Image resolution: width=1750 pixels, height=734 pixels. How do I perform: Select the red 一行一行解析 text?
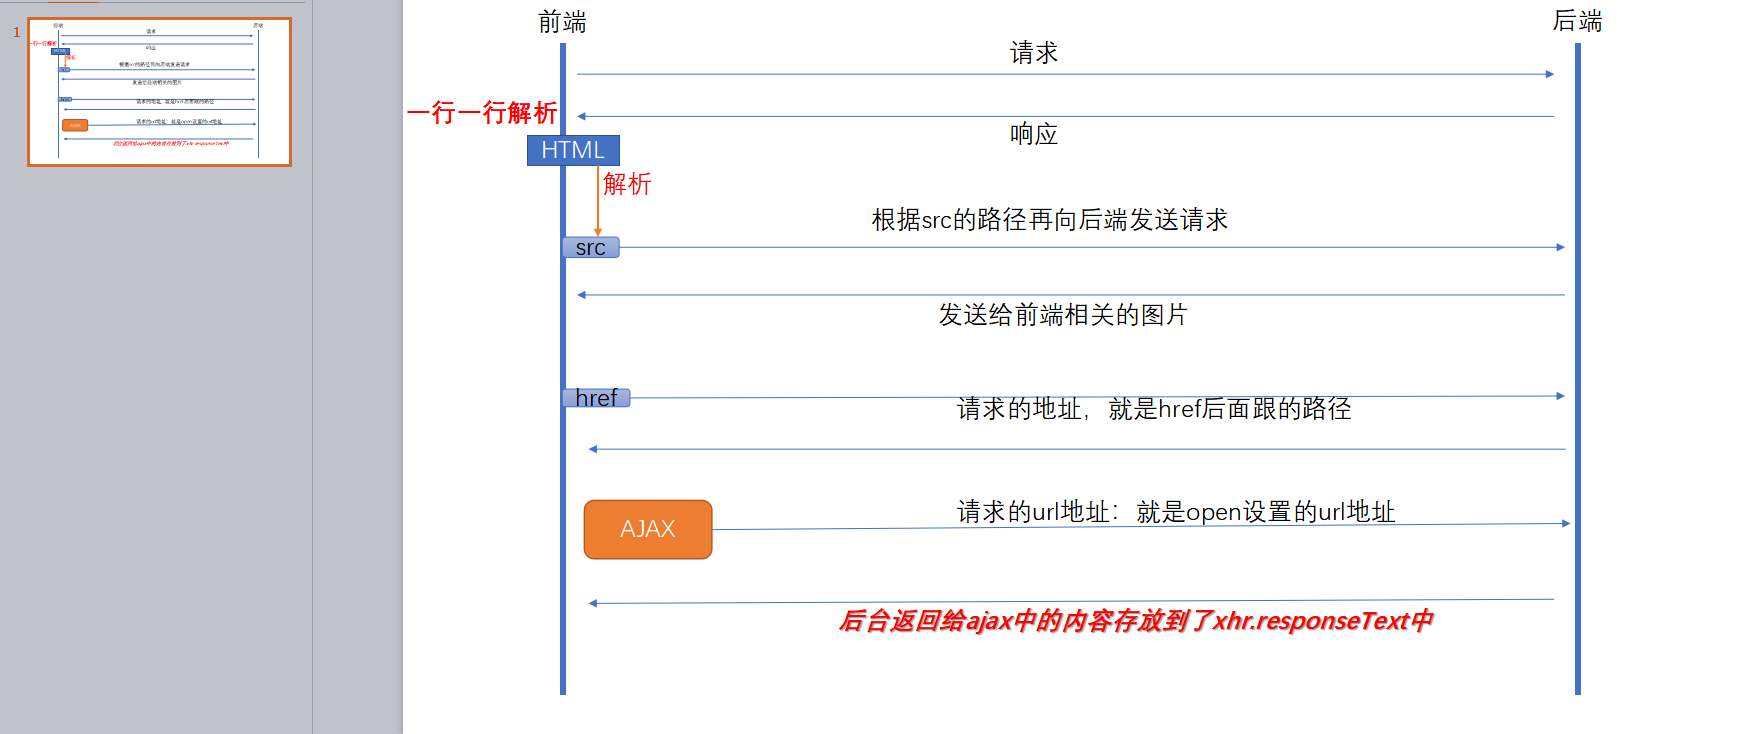(482, 112)
